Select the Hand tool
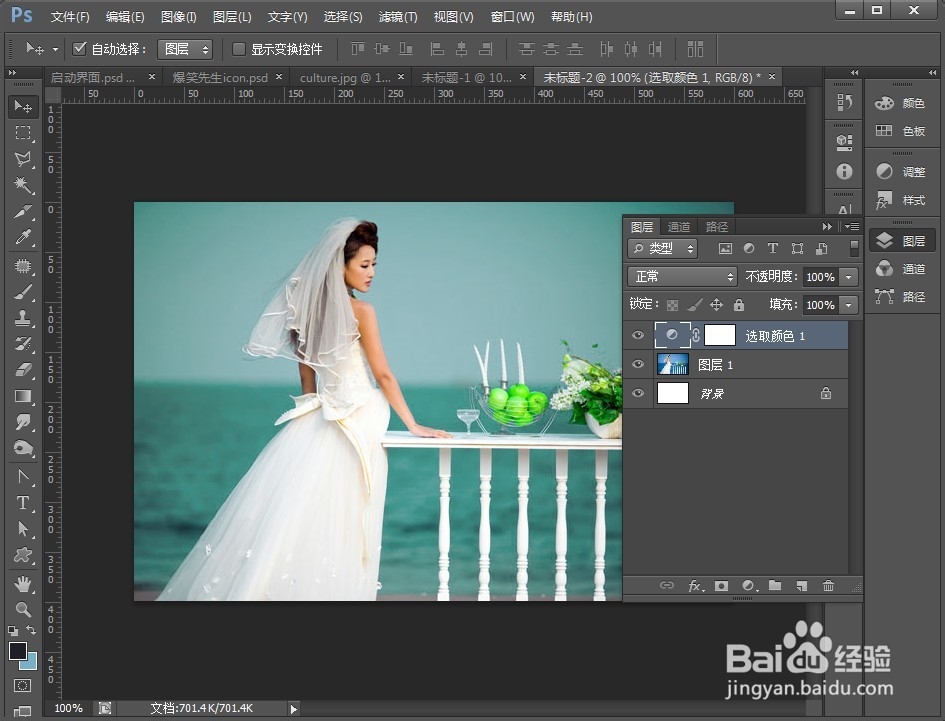 (23, 584)
